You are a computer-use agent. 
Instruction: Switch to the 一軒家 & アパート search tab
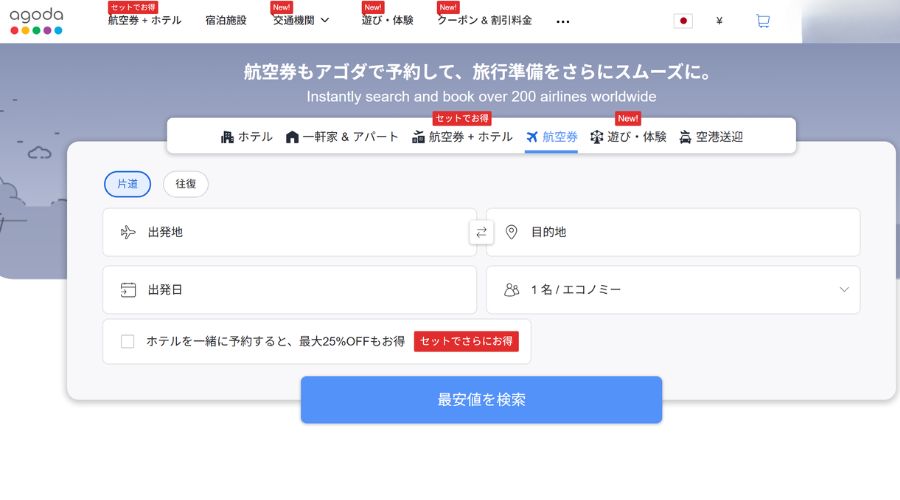click(x=342, y=137)
